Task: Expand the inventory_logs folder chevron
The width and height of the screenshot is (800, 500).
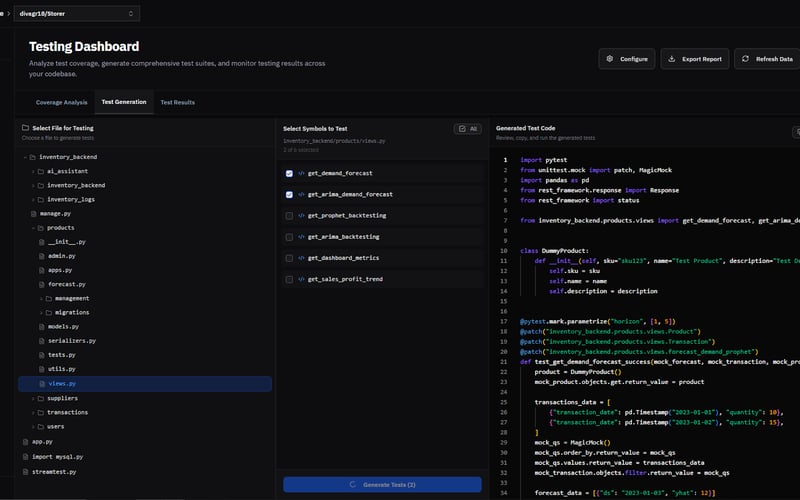Action: [33, 199]
